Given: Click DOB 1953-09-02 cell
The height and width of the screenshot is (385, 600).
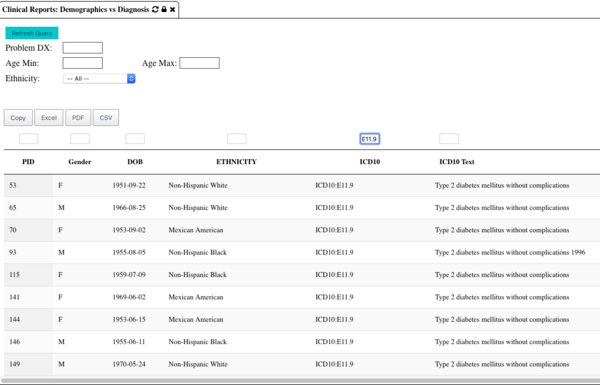Looking at the screenshot, I should [129, 230].
